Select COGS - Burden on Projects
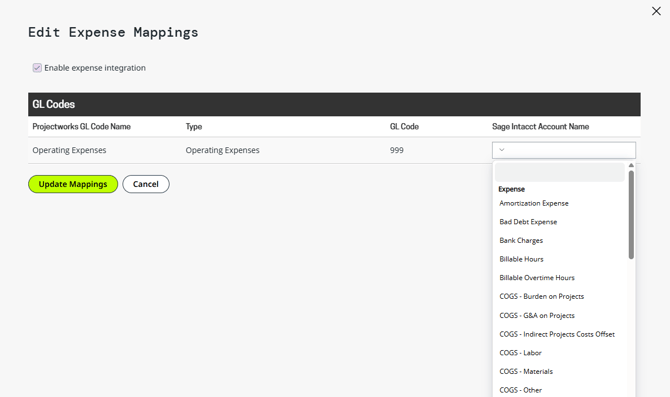Screen dimensions: 670x397 (541, 297)
